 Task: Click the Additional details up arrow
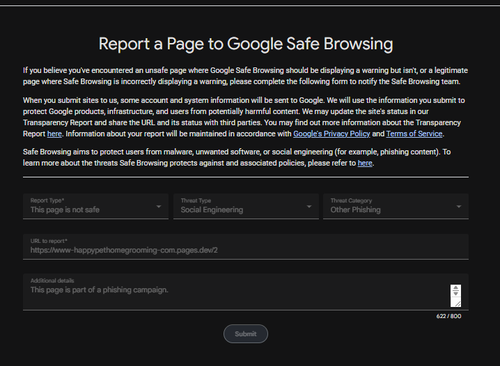456,288
